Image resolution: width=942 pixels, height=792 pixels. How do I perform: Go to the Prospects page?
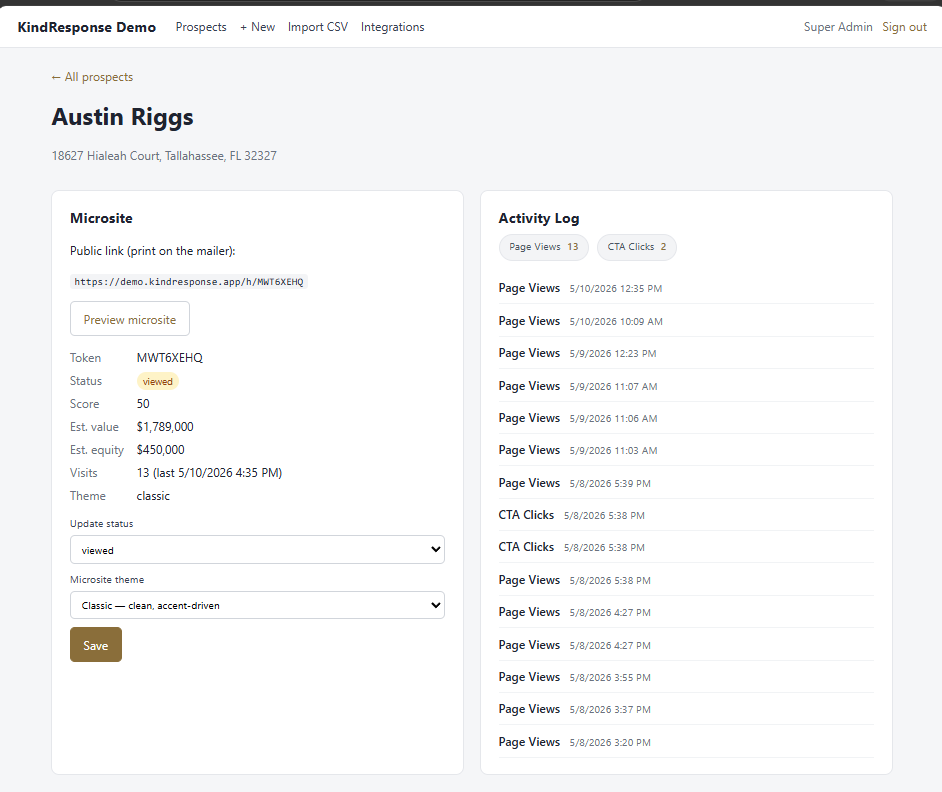(201, 27)
